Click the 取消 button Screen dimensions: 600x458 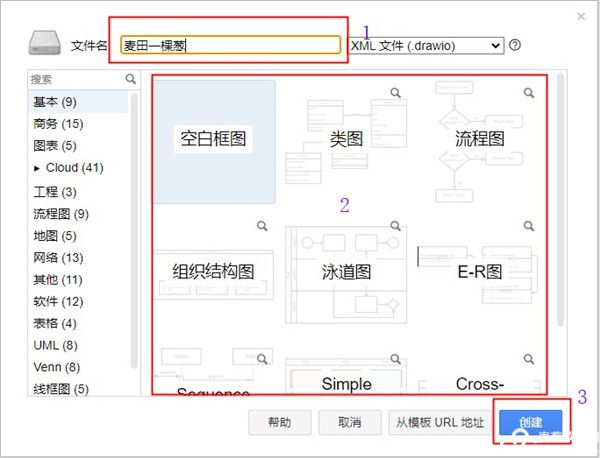349,422
